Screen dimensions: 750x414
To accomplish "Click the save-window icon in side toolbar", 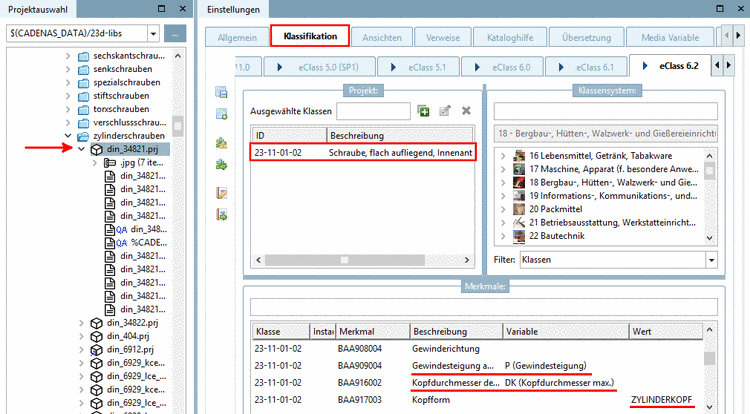I will (x=221, y=92).
